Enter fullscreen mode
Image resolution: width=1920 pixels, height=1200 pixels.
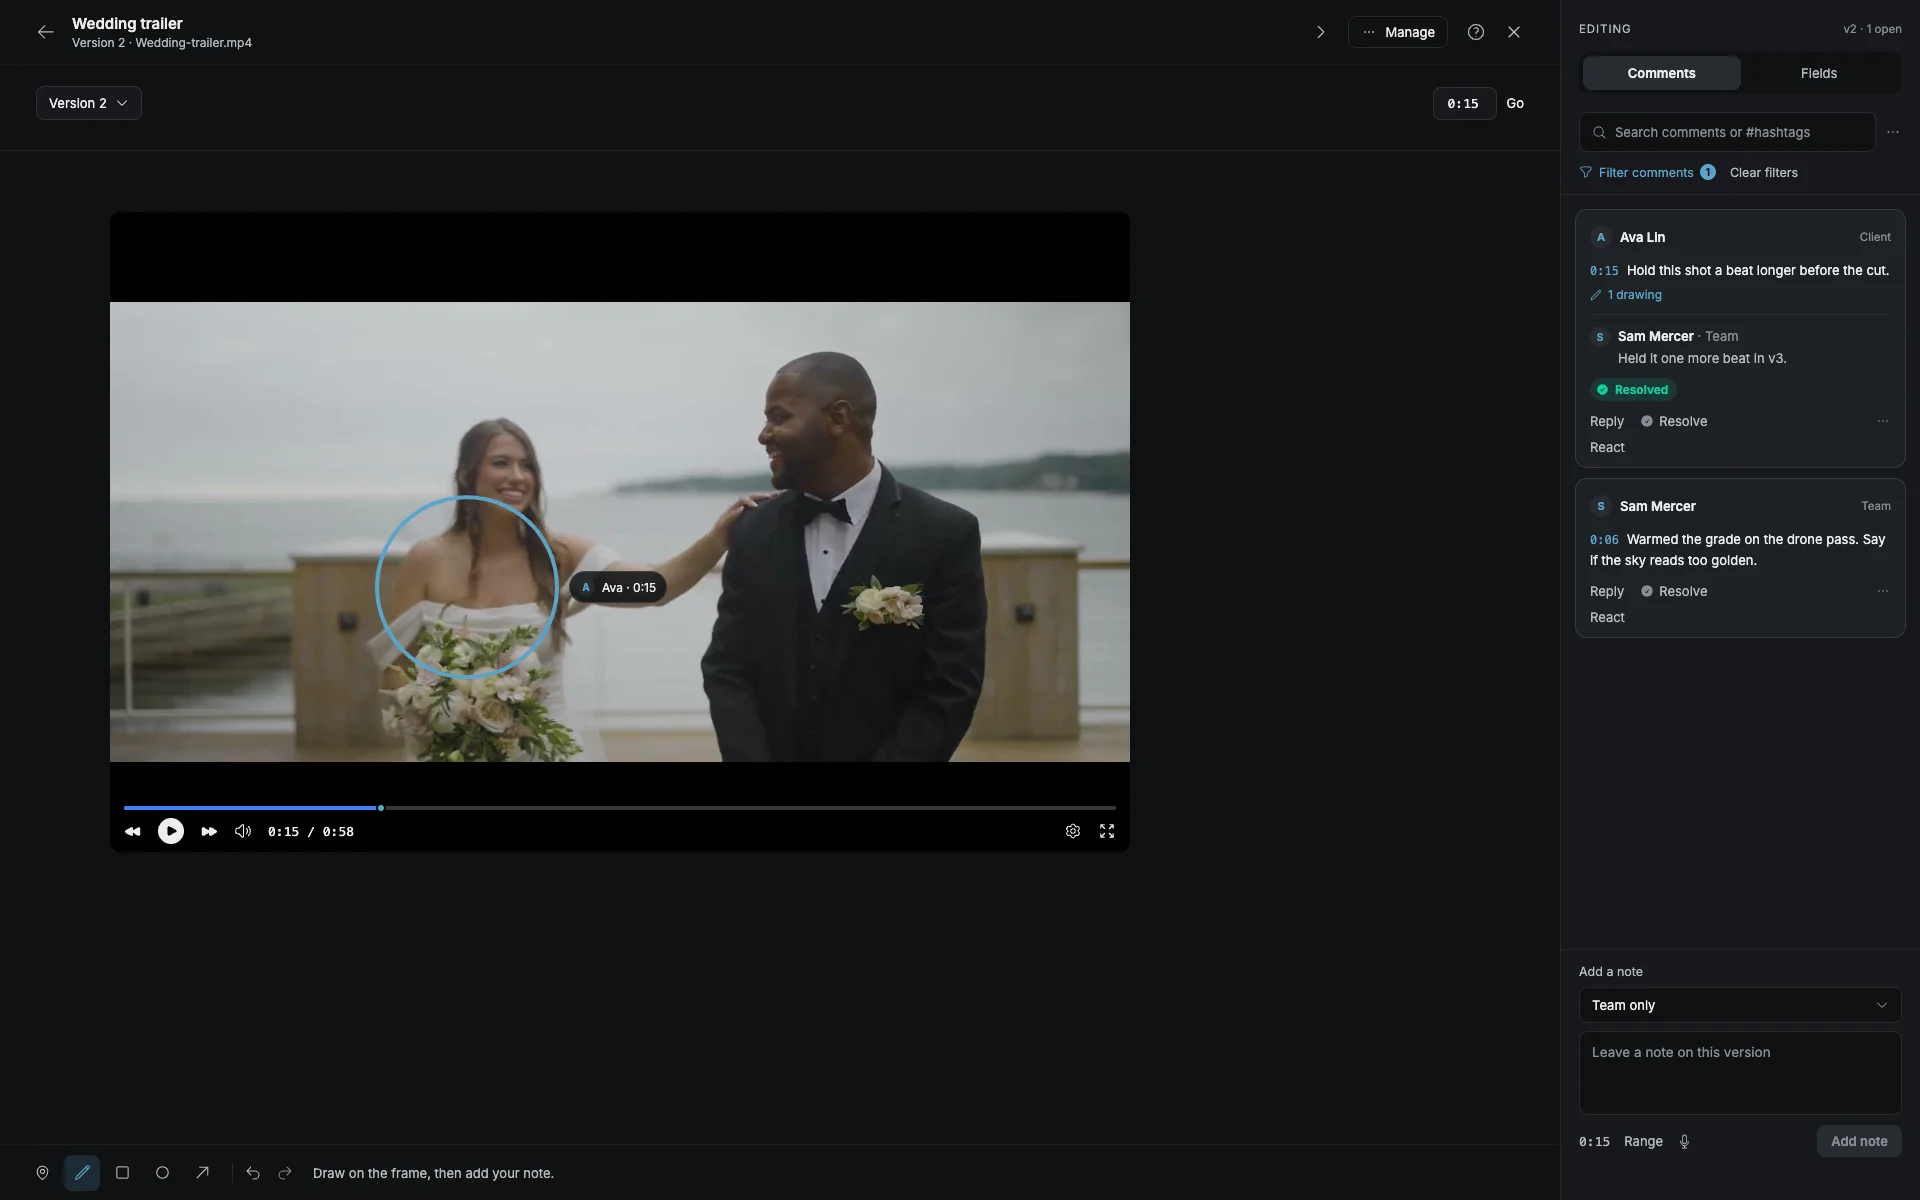click(x=1107, y=831)
